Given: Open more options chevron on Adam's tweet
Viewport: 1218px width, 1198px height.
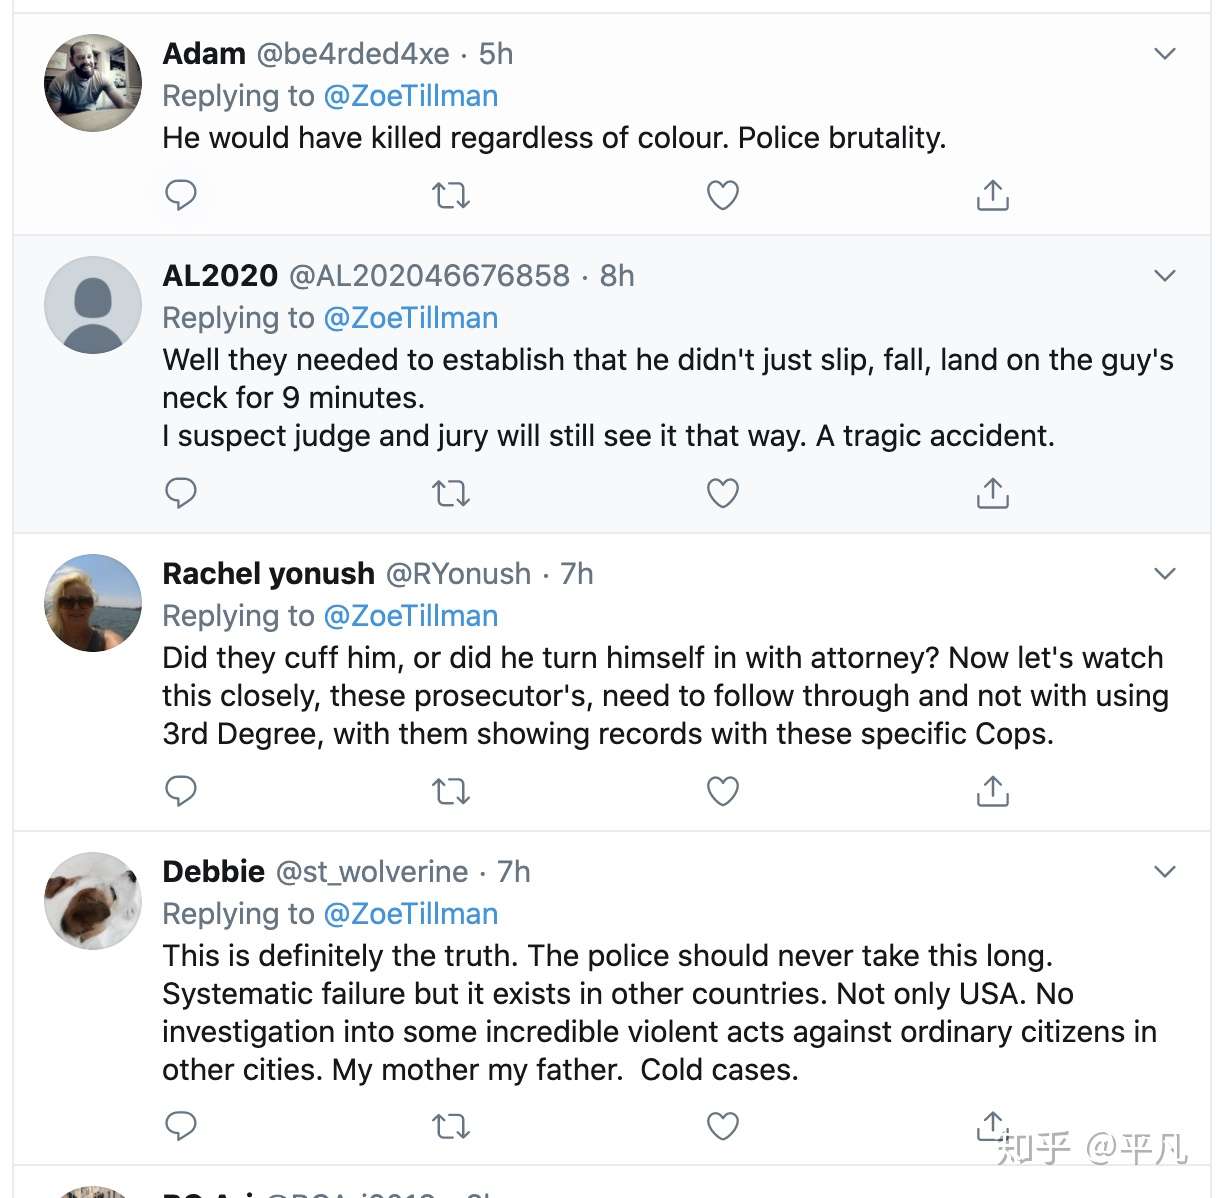Looking at the screenshot, I should (1164, 53).
